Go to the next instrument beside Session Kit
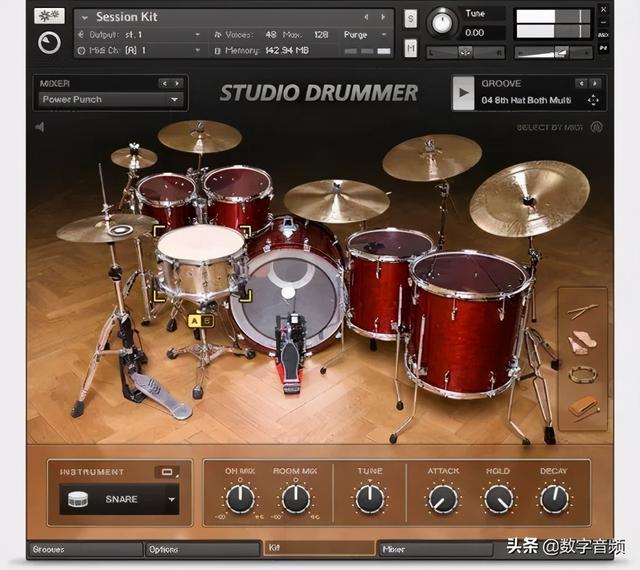640x570 pixels. click(383, 17)
